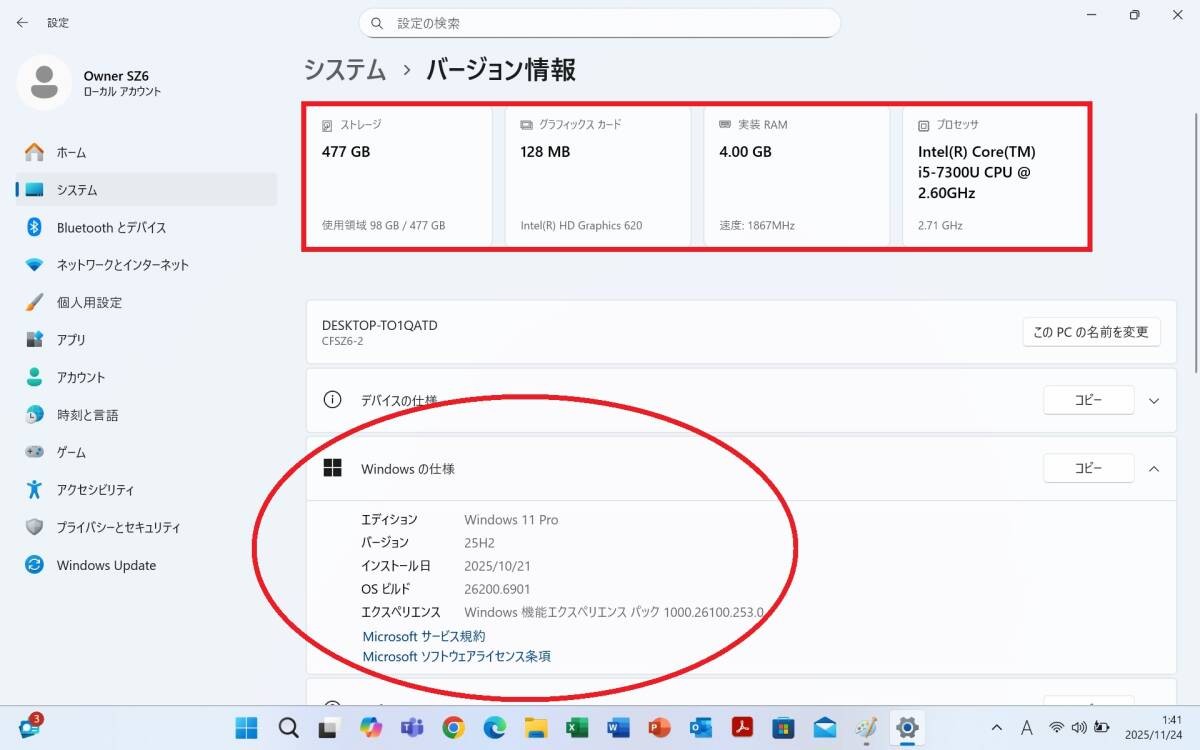Click the グラフィックス カード 128 MB card
1200x750 pixels.
[598, 176]
